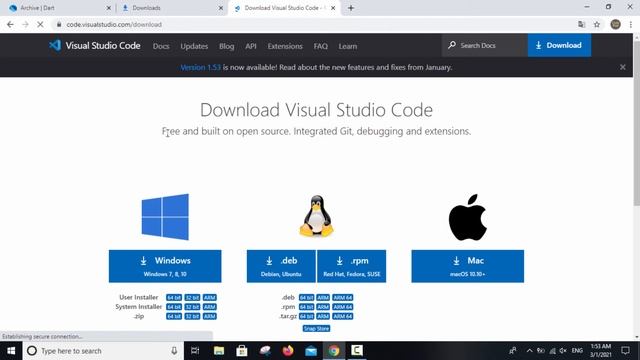
Task: Stop the page from loading
Action: (40, 24)
